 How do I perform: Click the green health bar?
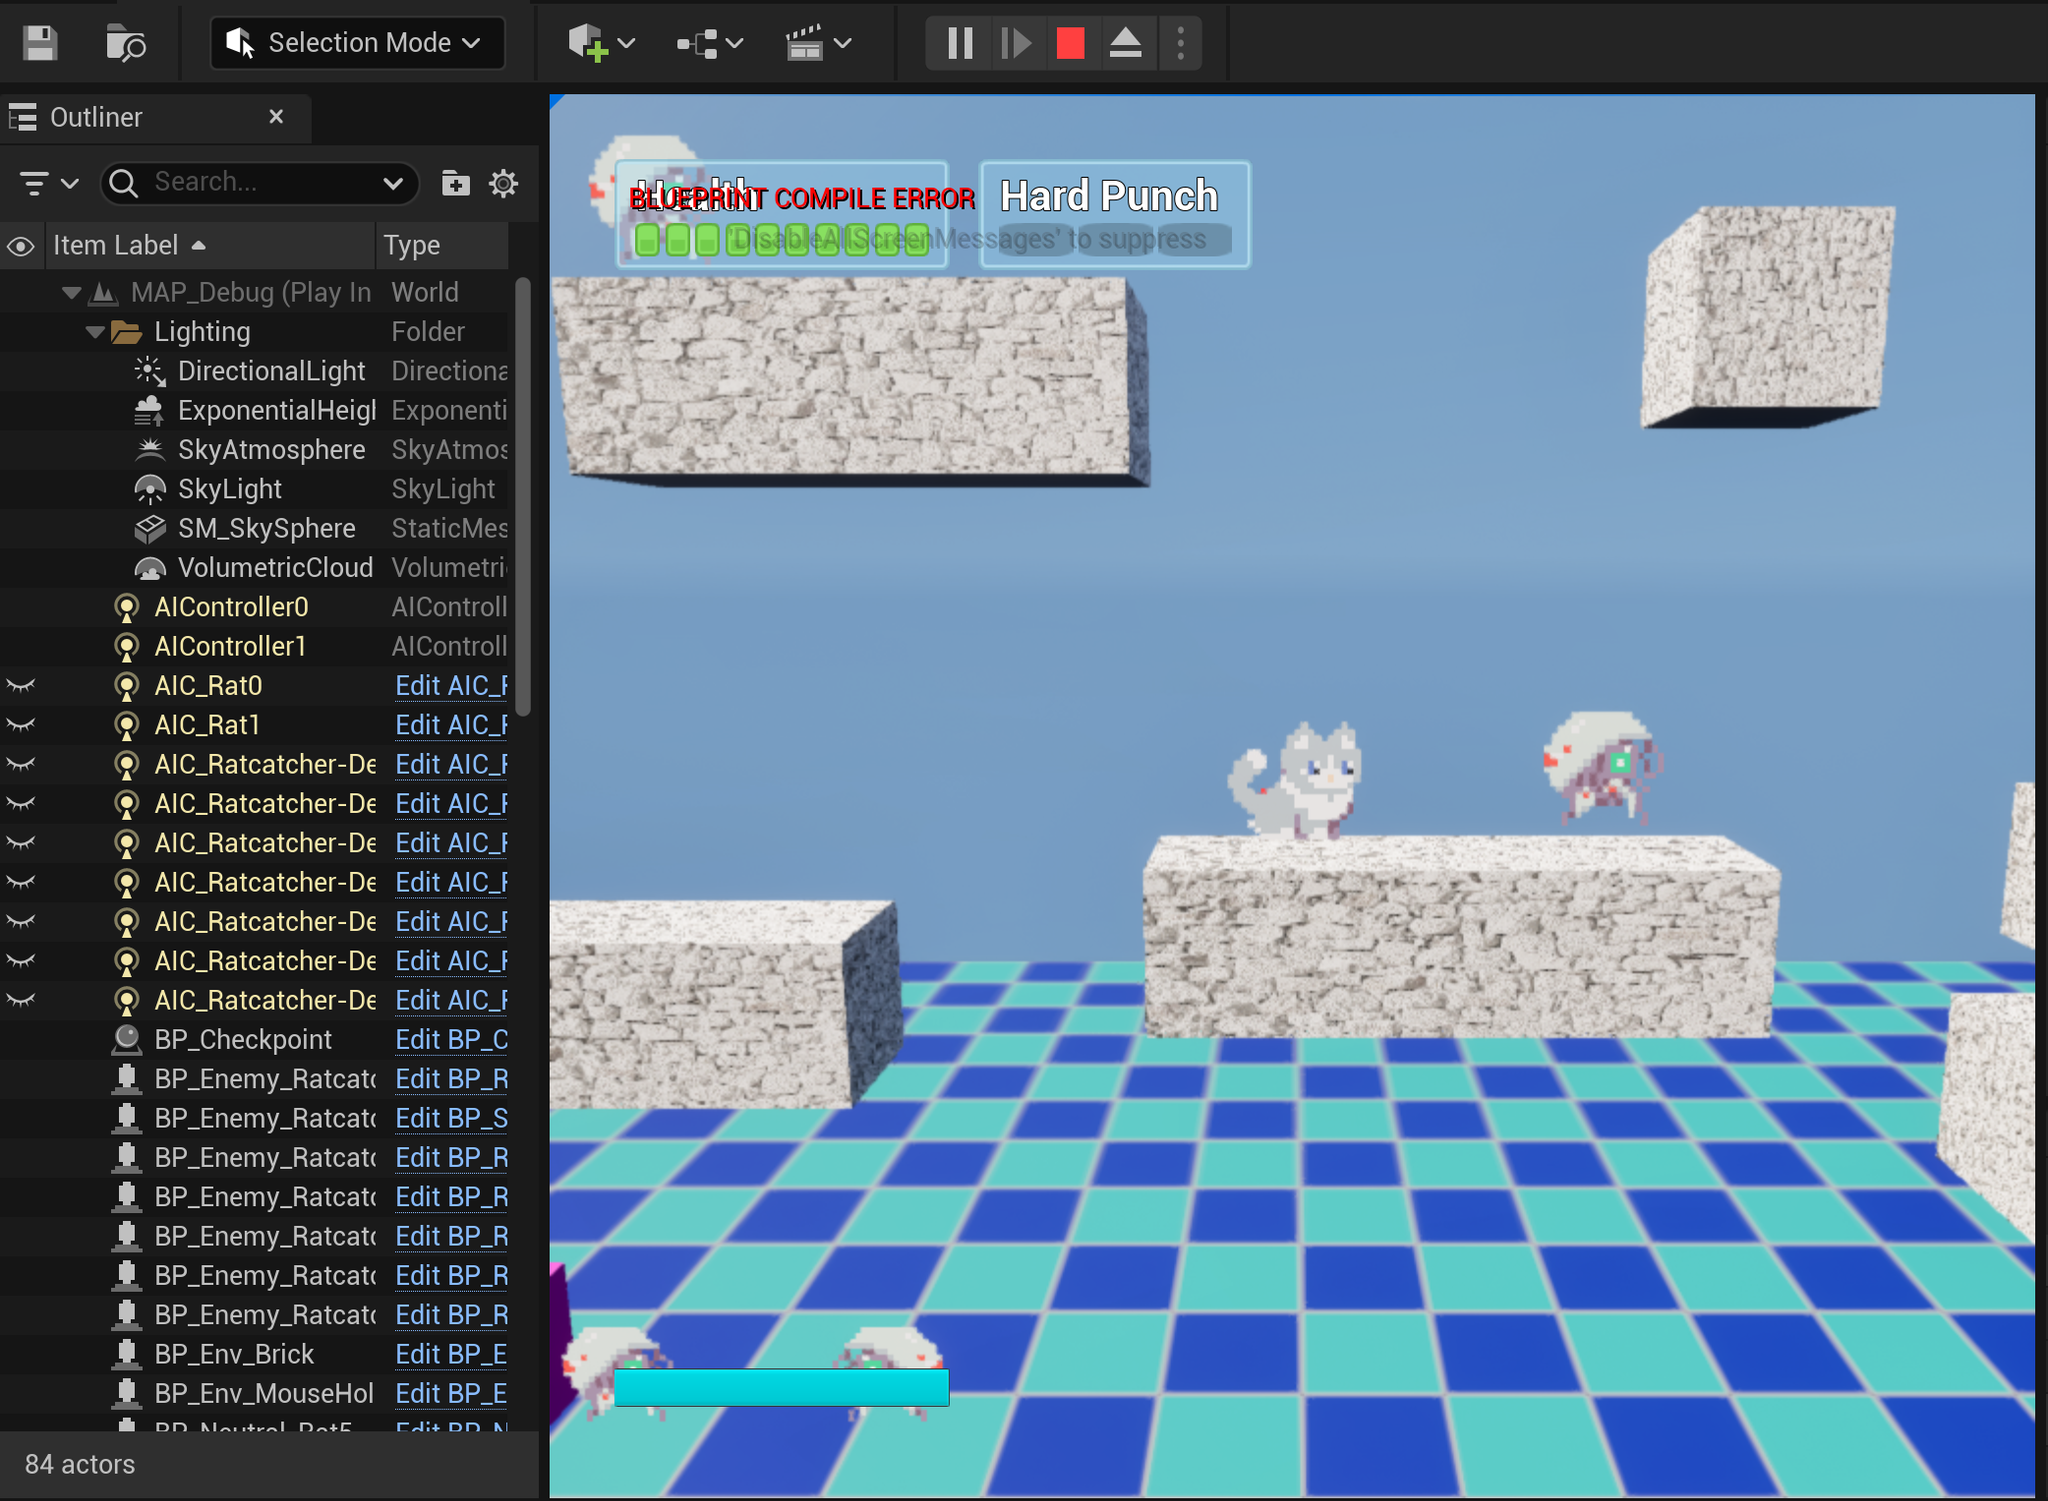[x=782, y=240]
